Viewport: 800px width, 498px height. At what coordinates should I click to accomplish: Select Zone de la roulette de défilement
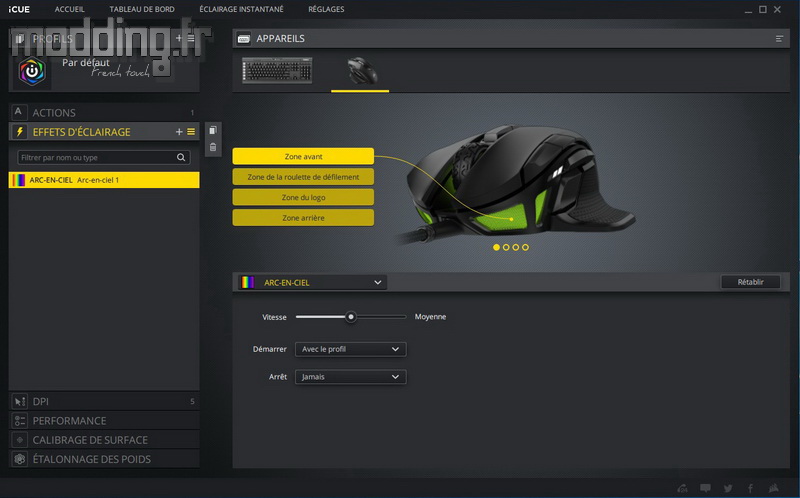coord(303,177)
